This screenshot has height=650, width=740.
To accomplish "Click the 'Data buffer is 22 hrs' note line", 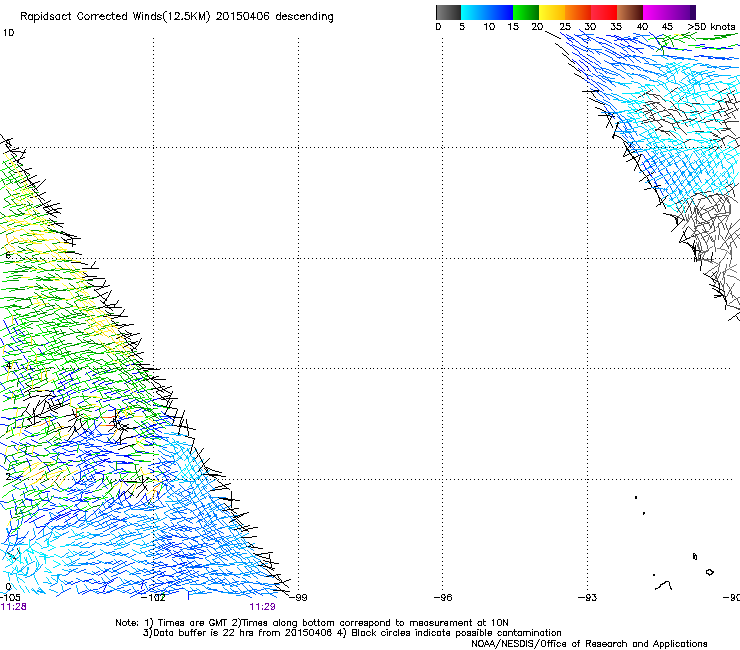I will (352, 633).
